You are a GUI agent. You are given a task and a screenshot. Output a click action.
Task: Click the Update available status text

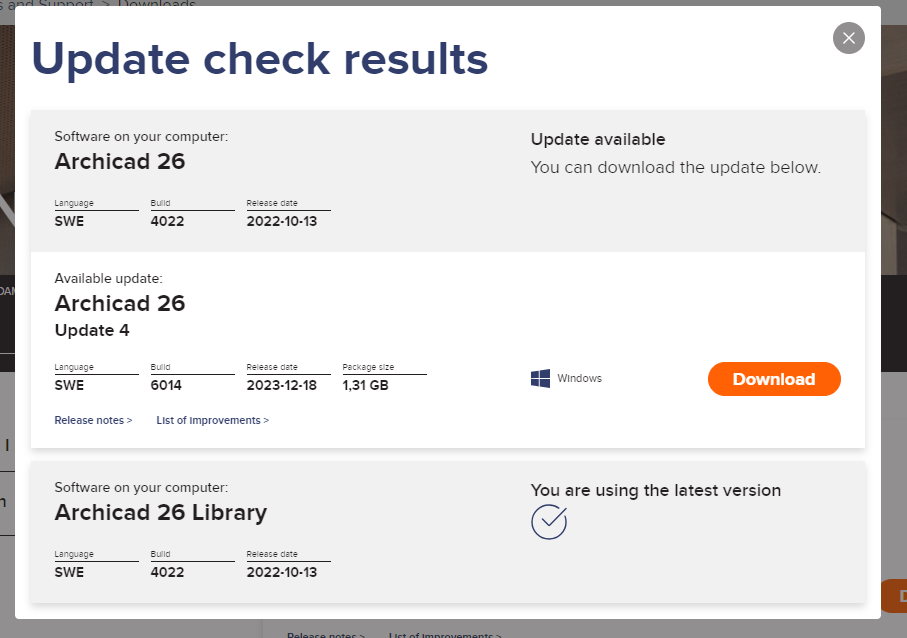tap(597, 139)
